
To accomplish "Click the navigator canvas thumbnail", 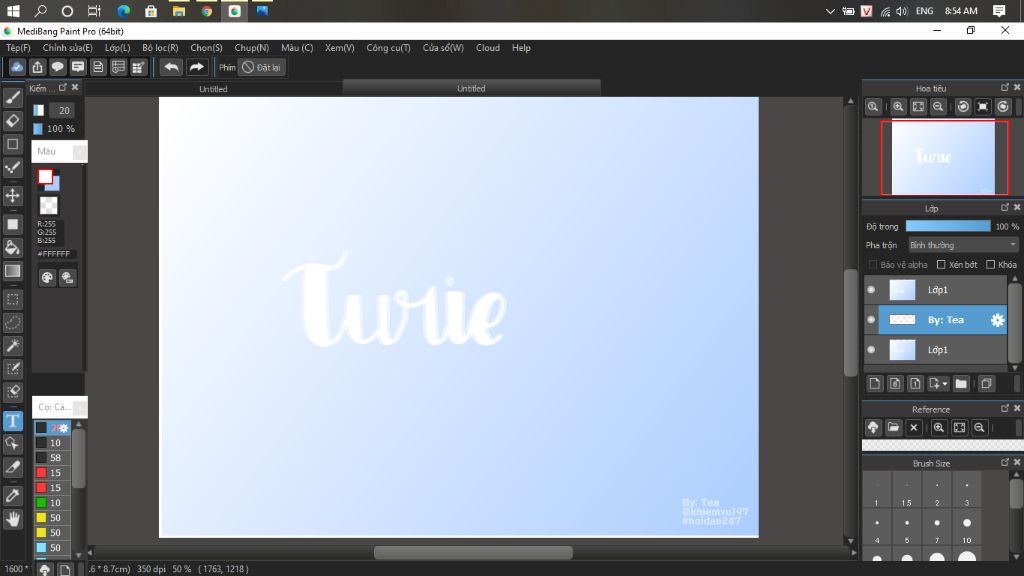I will pyautogui.click(x=944, y=158).
